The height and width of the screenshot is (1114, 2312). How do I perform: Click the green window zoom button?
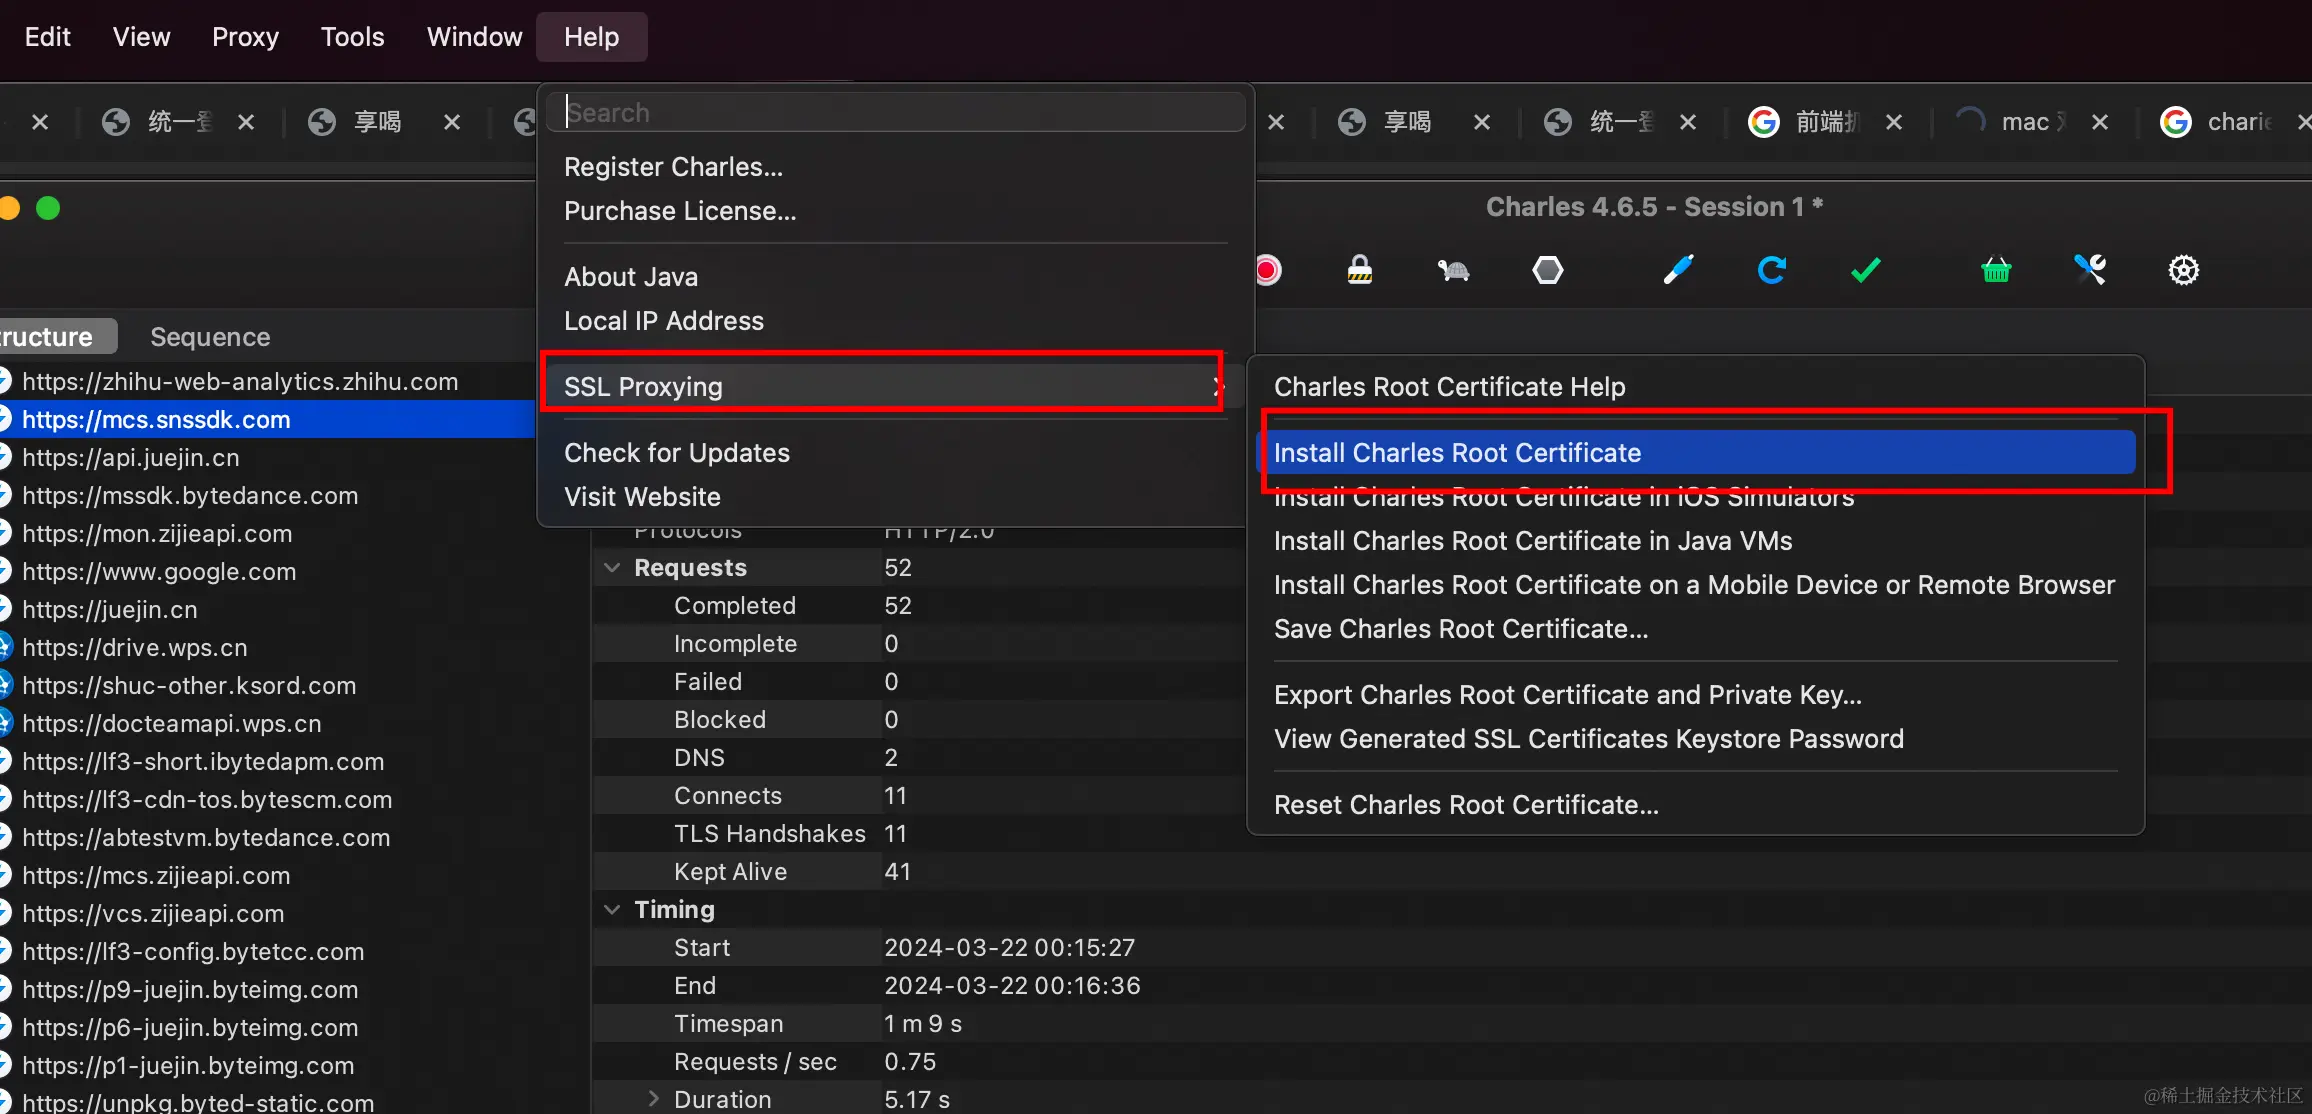point(48,208)
